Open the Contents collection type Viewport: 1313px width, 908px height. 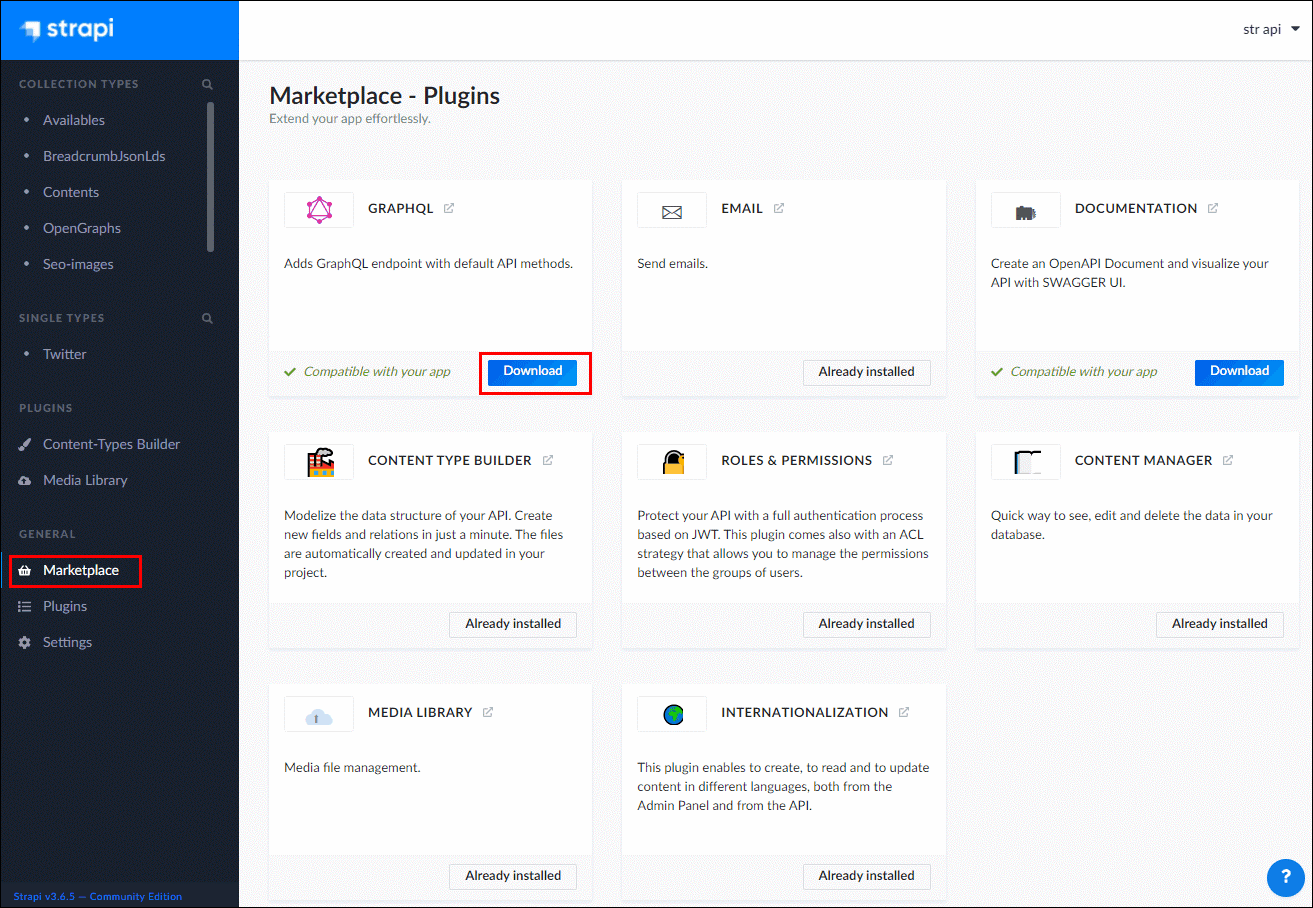coord(71,192)
